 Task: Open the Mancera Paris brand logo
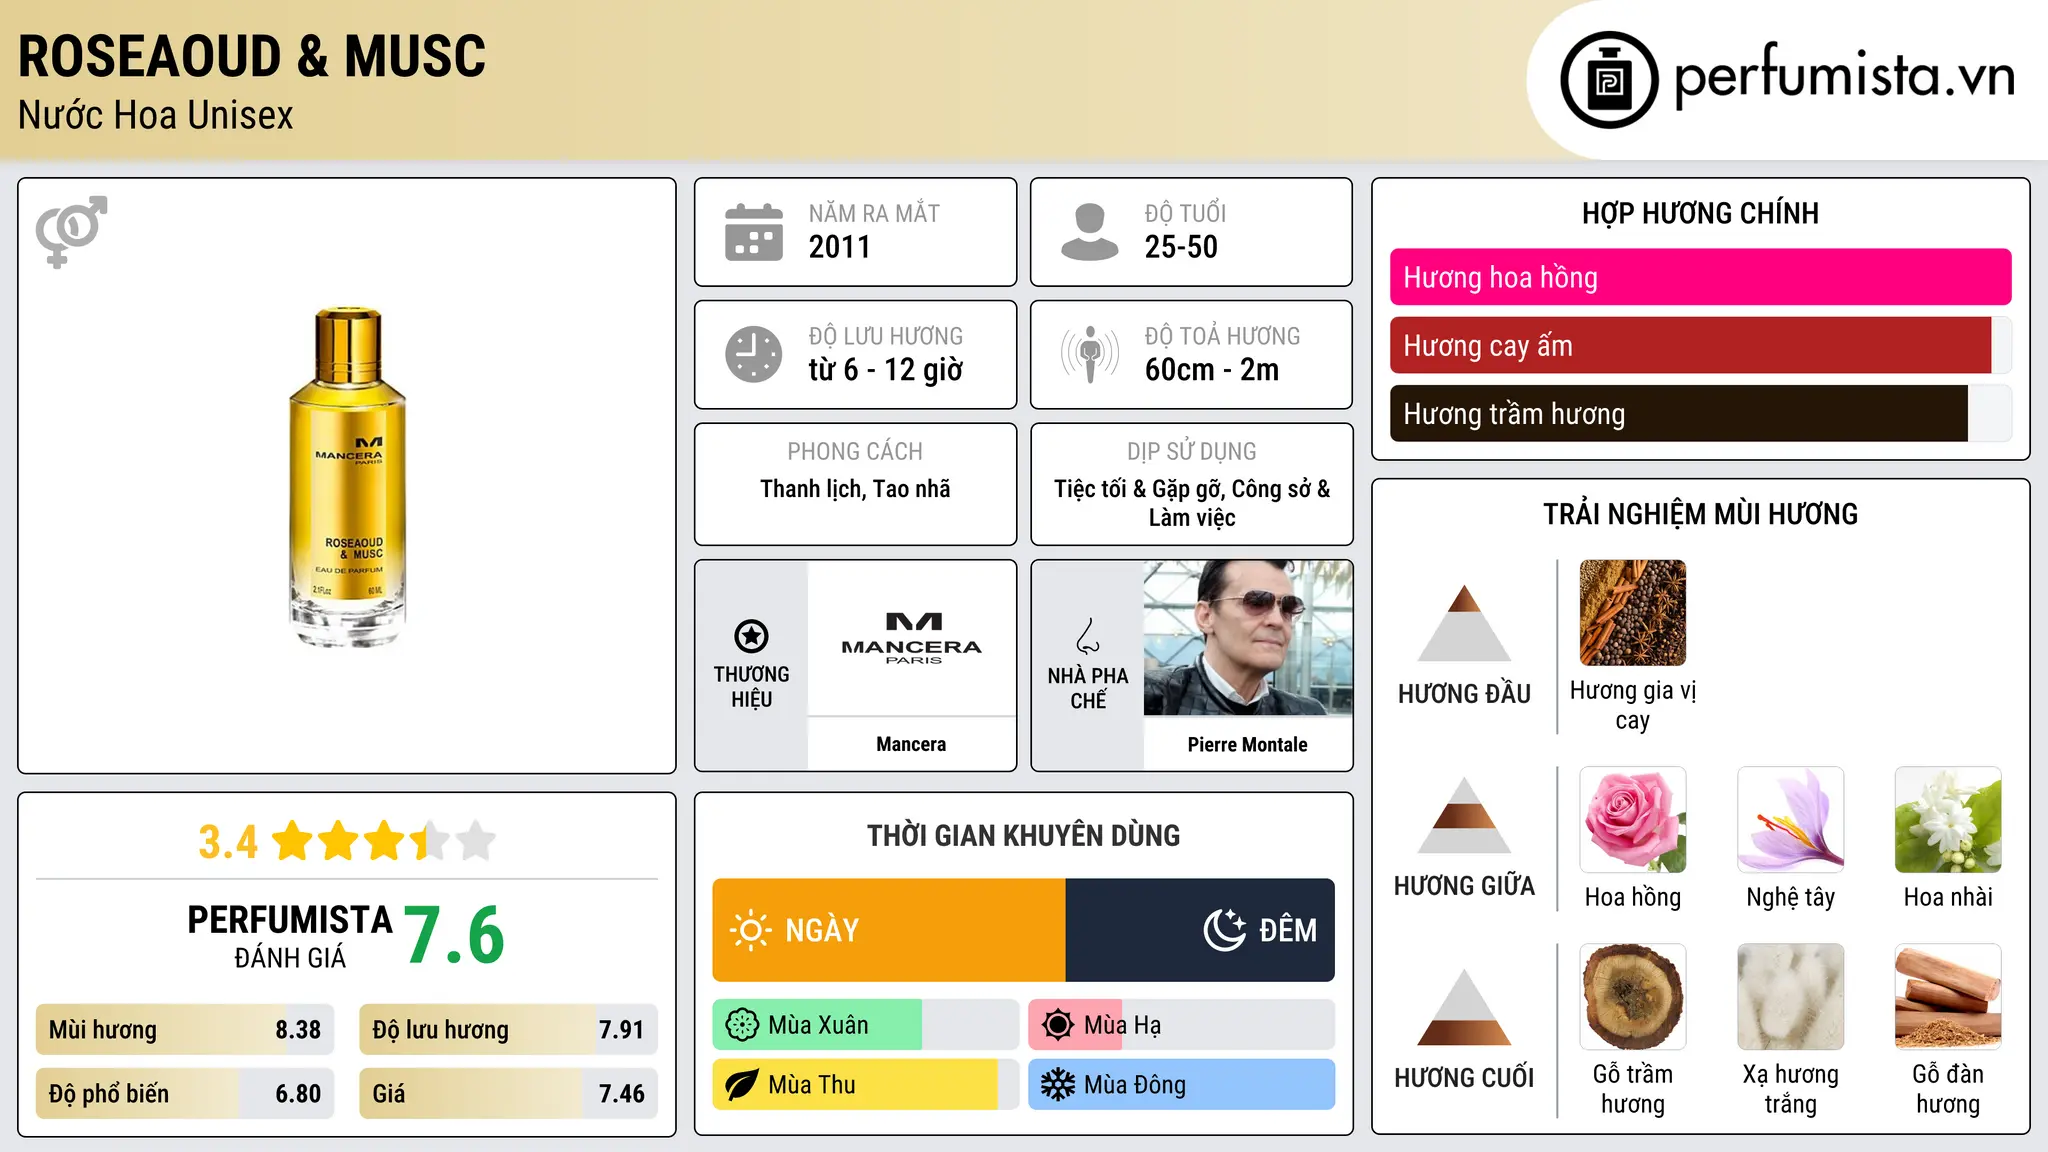click(x=912, y=638)
